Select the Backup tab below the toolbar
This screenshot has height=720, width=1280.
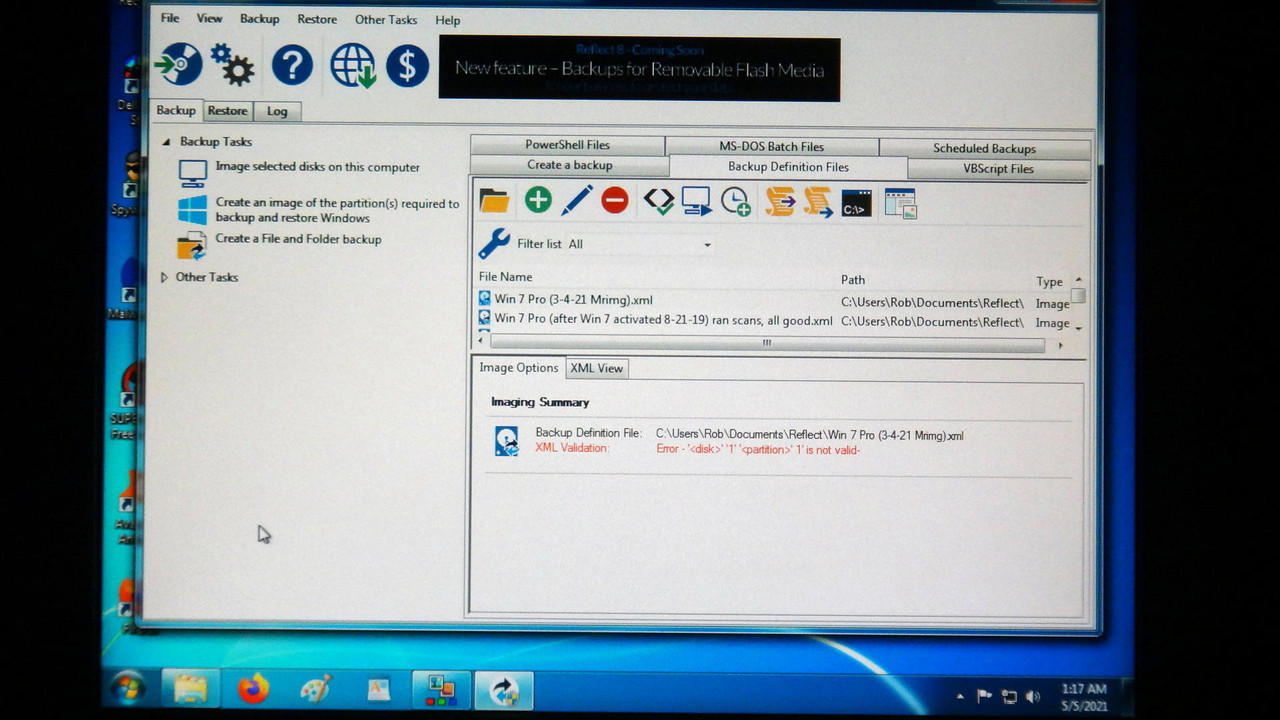176,110
